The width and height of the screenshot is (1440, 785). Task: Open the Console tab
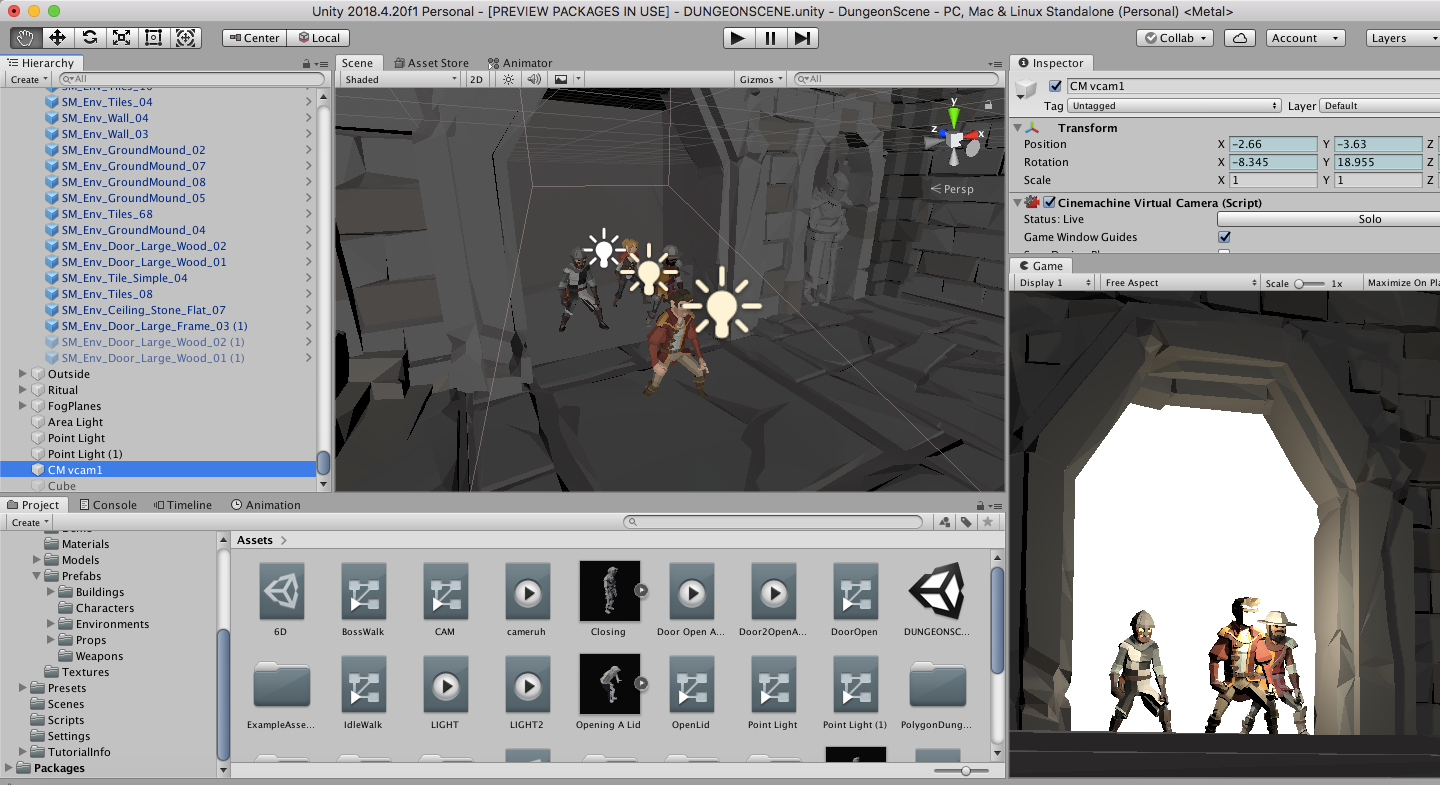(x=108, y=505)
